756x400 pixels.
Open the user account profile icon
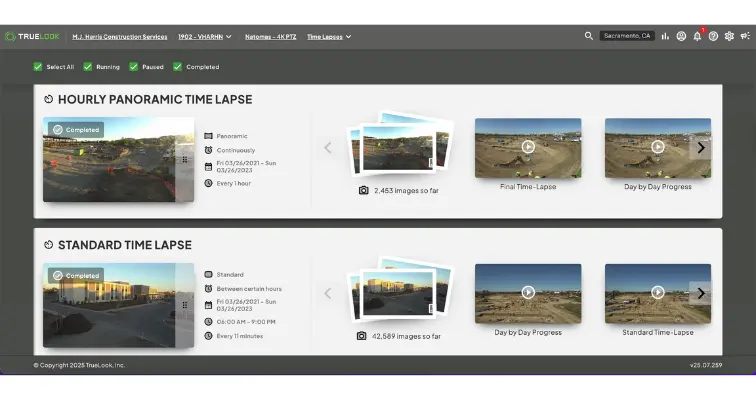(x=681, y=36)
